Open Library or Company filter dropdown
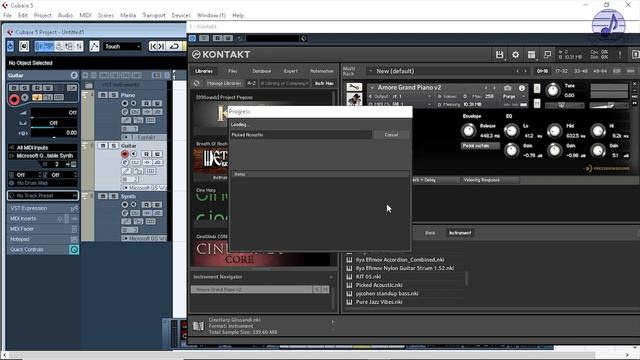The height and width of the screenshot is (360, 640). click(284, 83)
